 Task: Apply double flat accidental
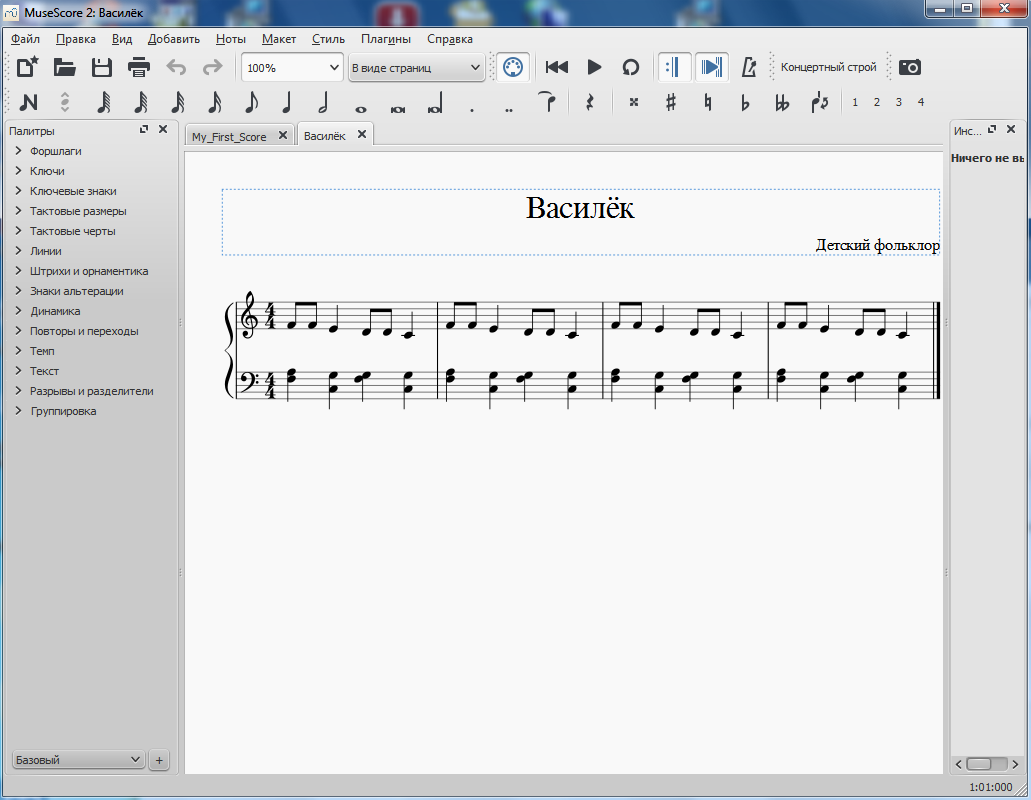pyautogui.click(x=782, y=103)
